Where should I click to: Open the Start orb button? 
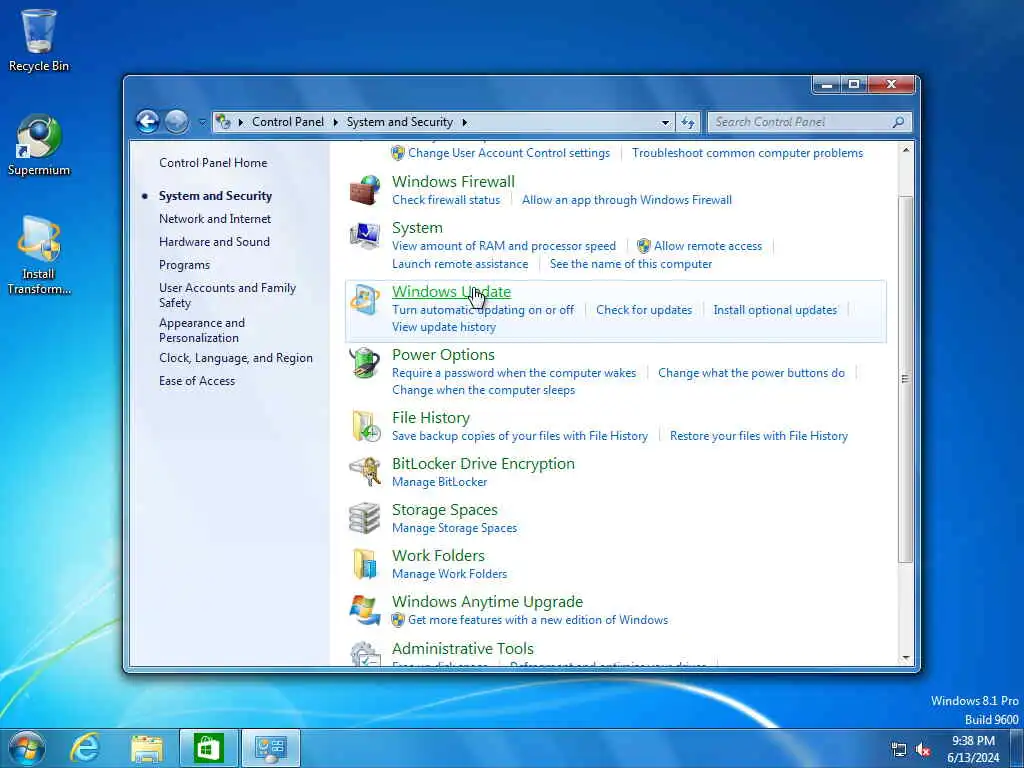tap(27, 748)
